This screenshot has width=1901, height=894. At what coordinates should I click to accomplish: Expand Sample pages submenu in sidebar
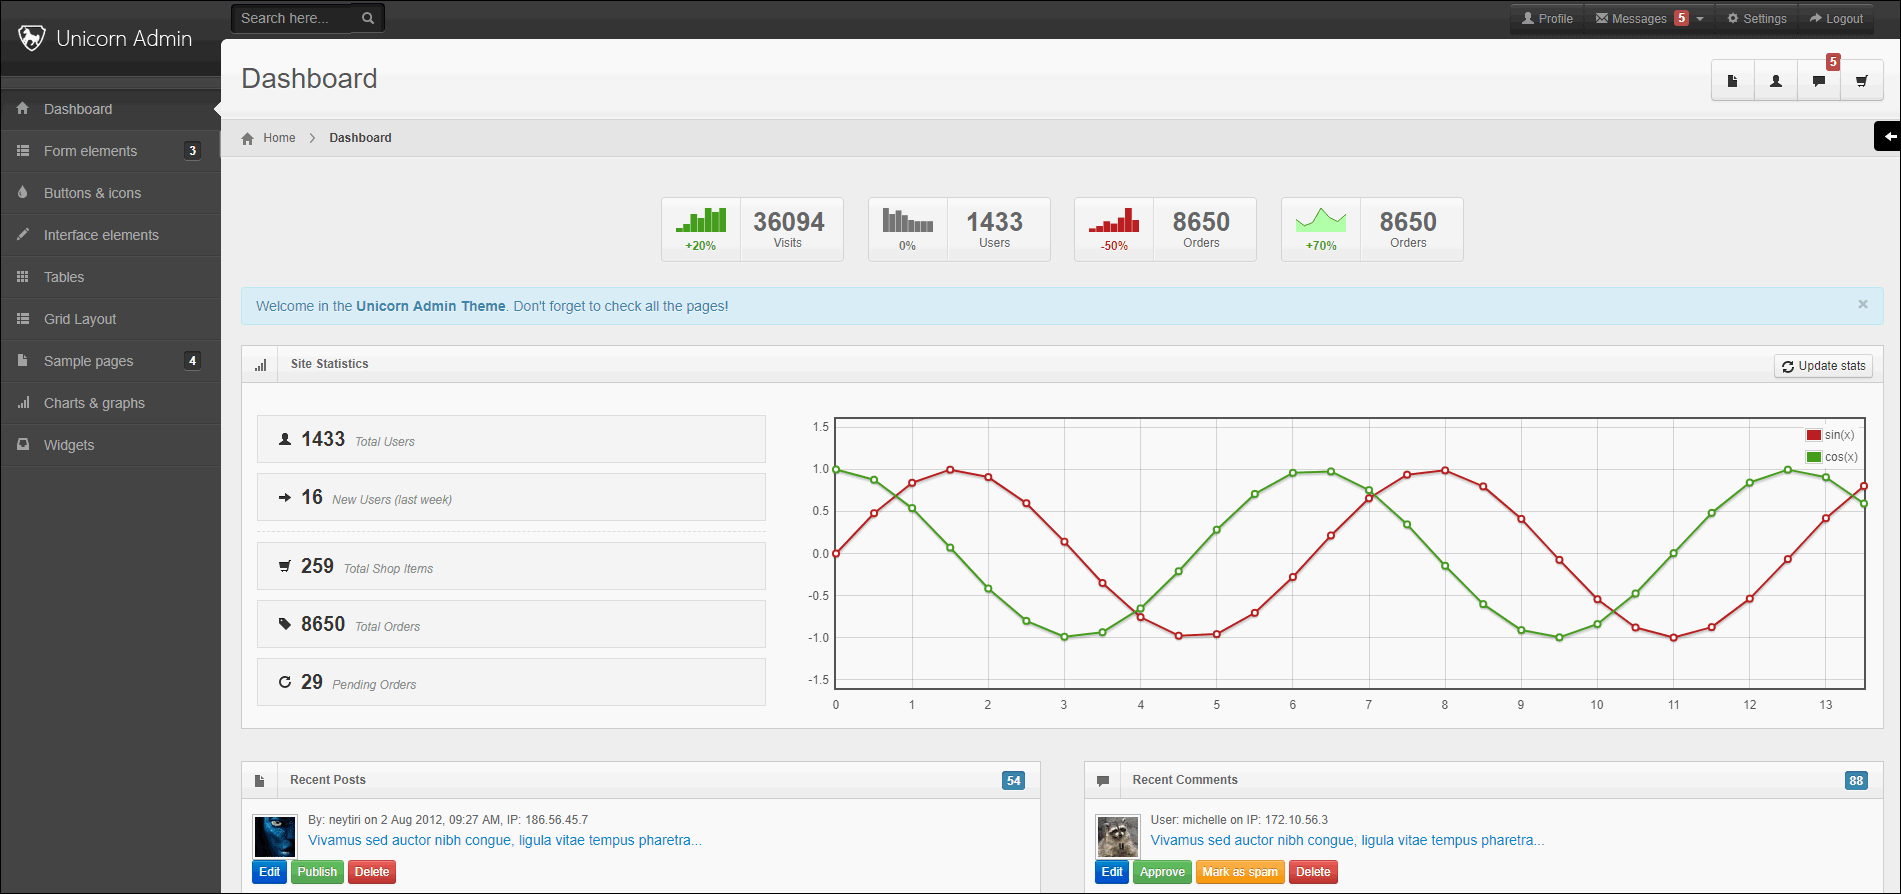click(110, 361)
